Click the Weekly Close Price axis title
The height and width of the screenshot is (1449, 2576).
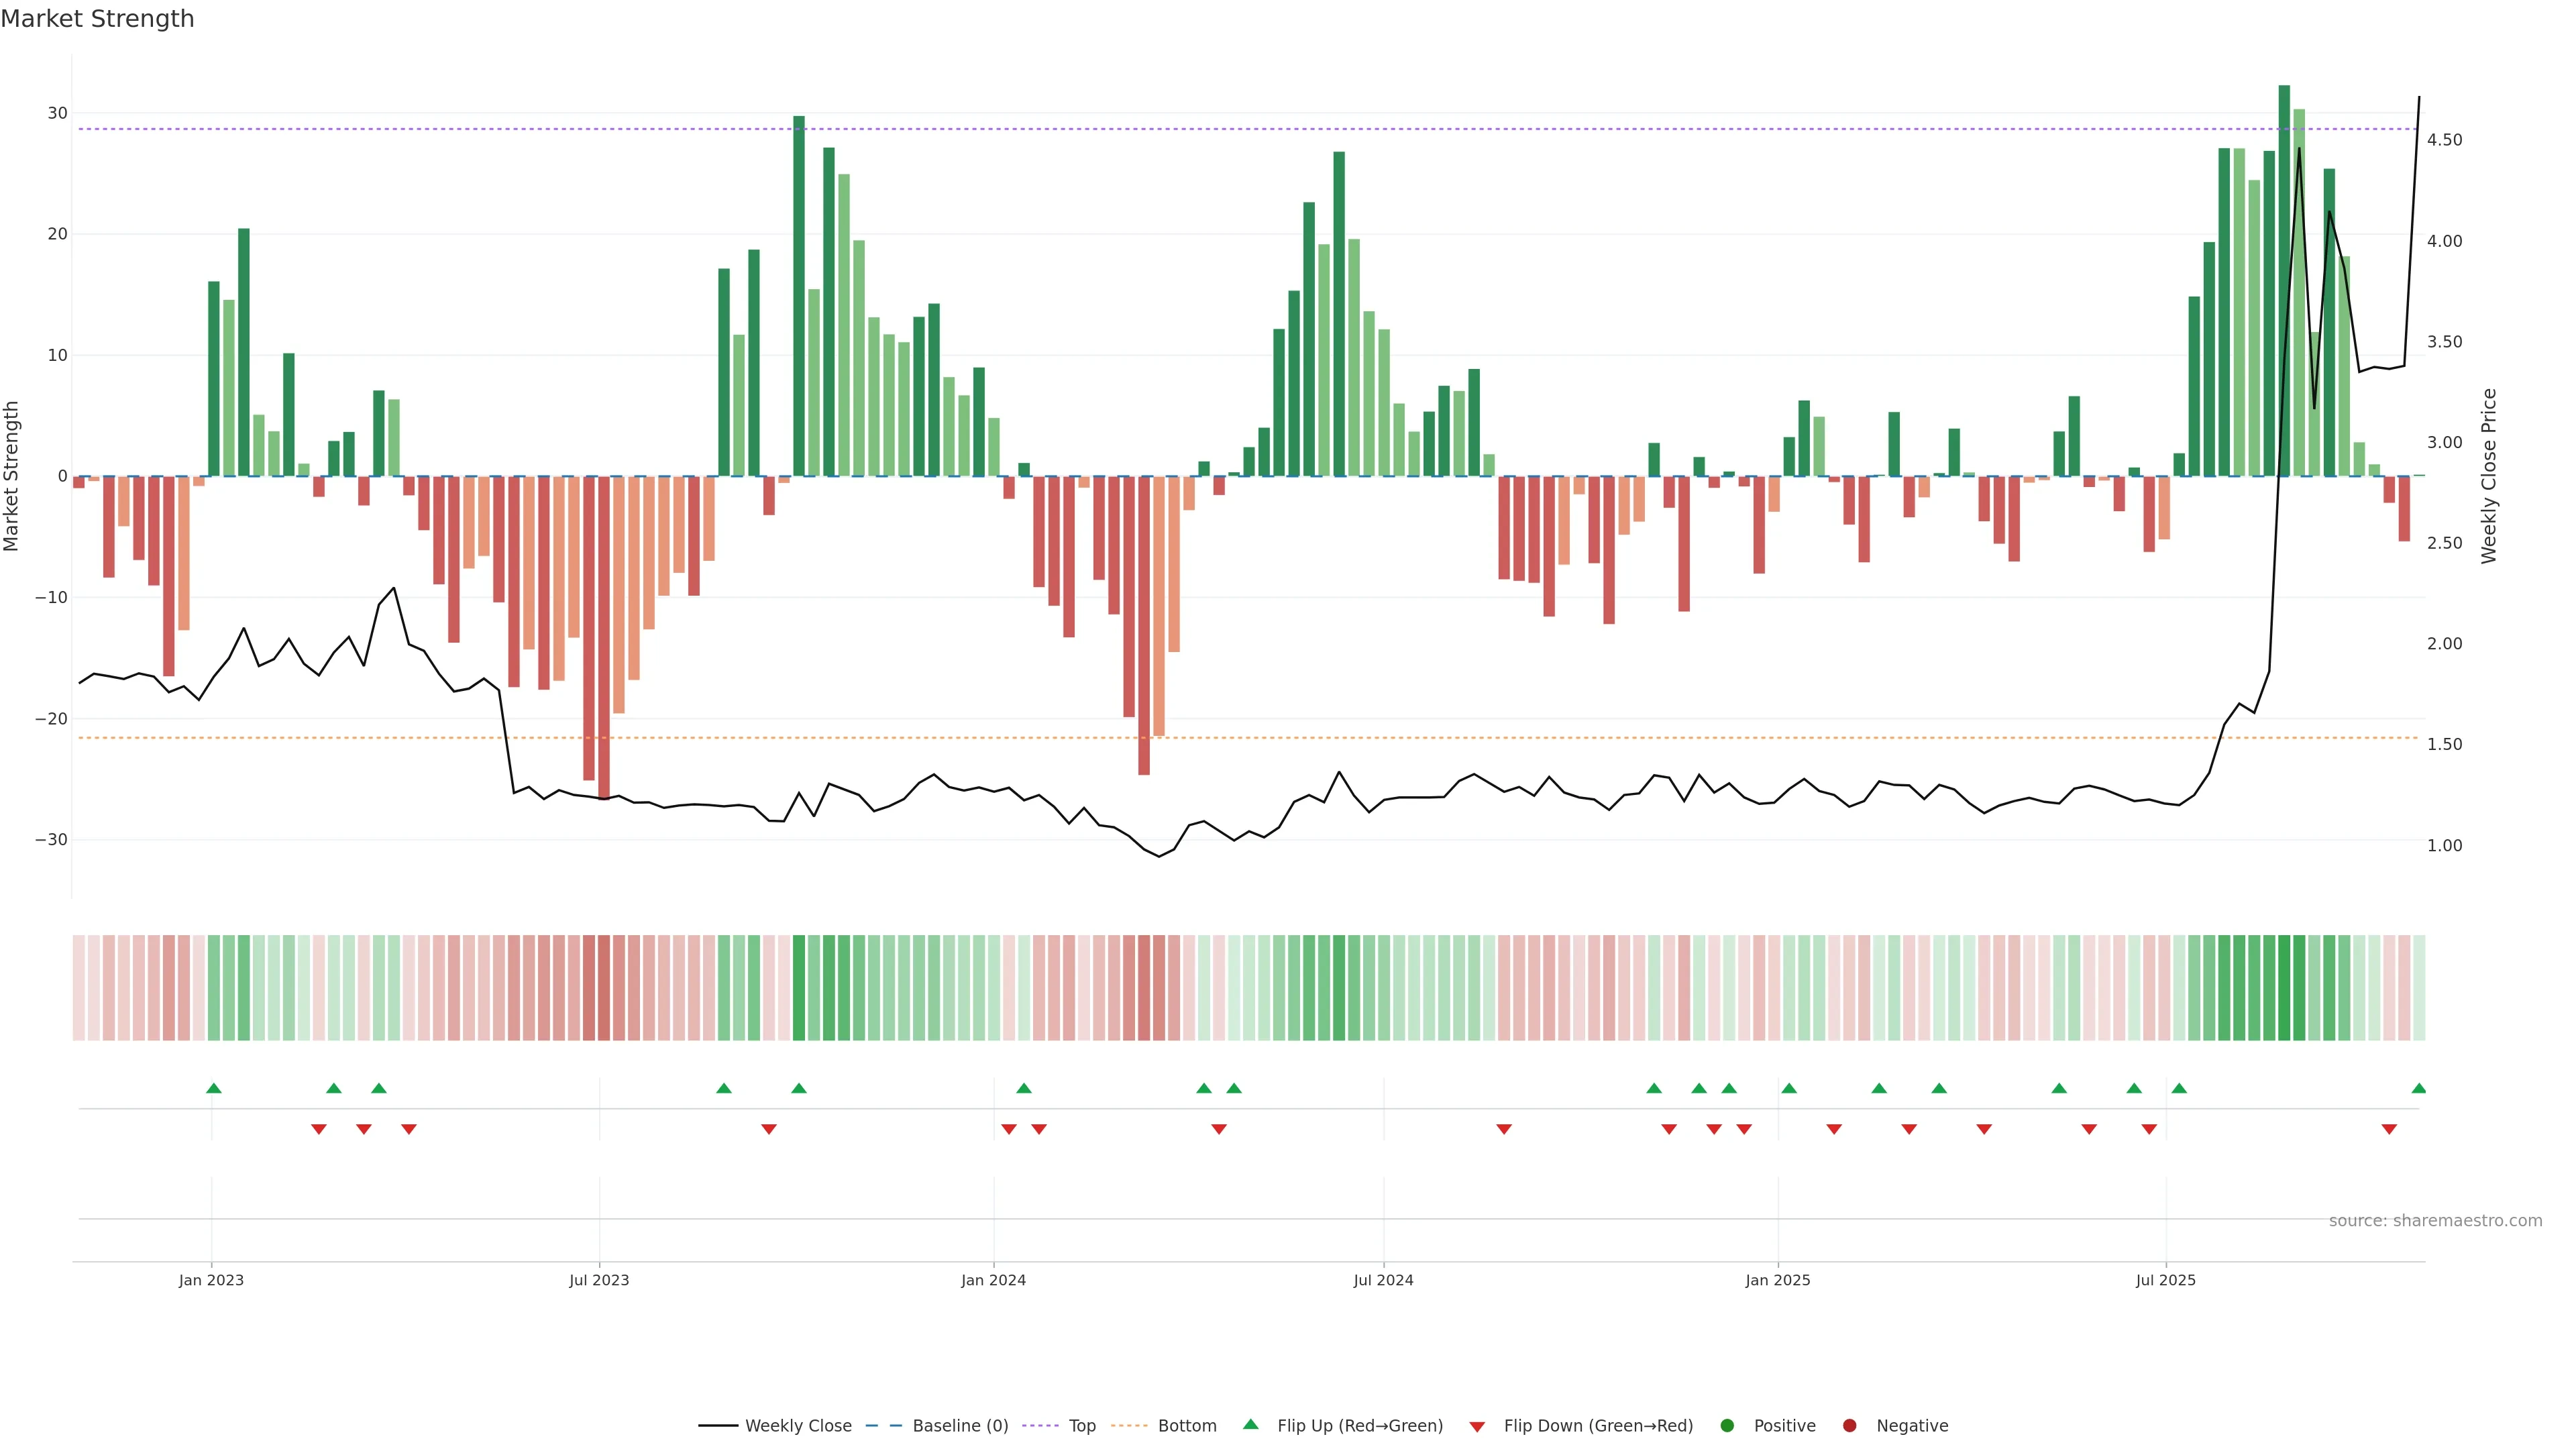tap(2489, 476)
